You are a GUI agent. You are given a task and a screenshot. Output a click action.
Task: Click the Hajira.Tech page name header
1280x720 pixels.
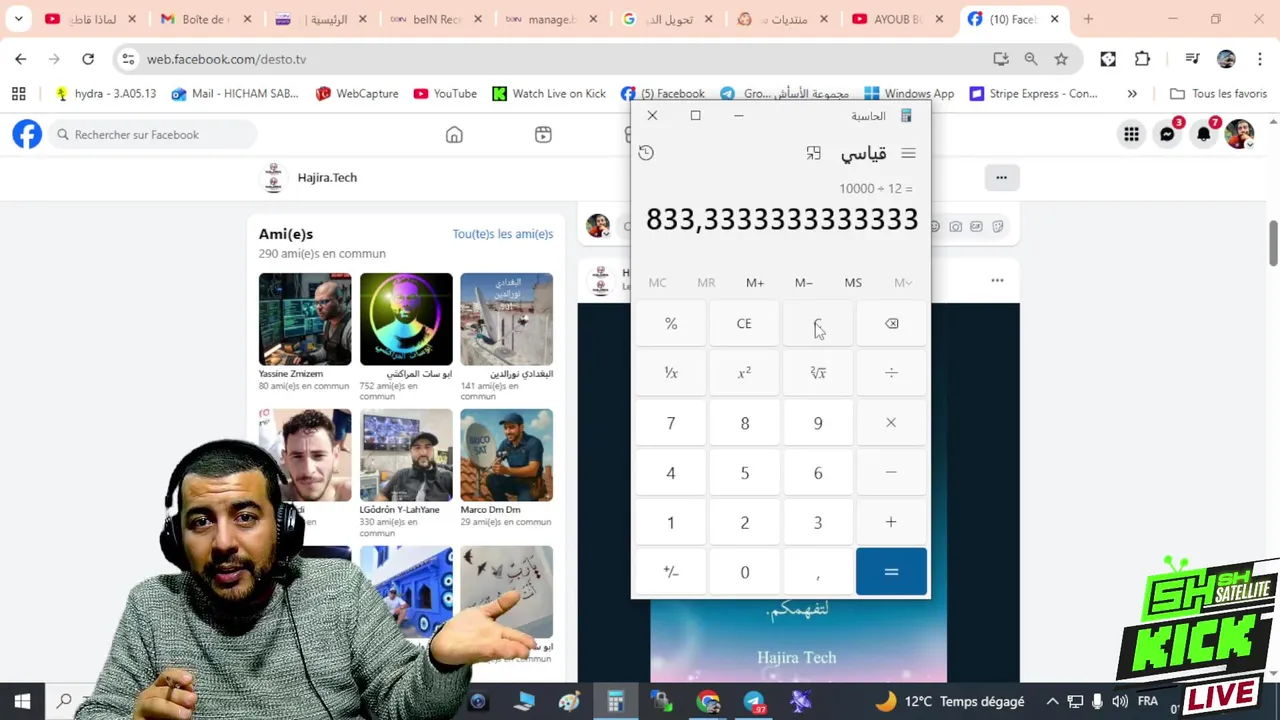[327, 177]
